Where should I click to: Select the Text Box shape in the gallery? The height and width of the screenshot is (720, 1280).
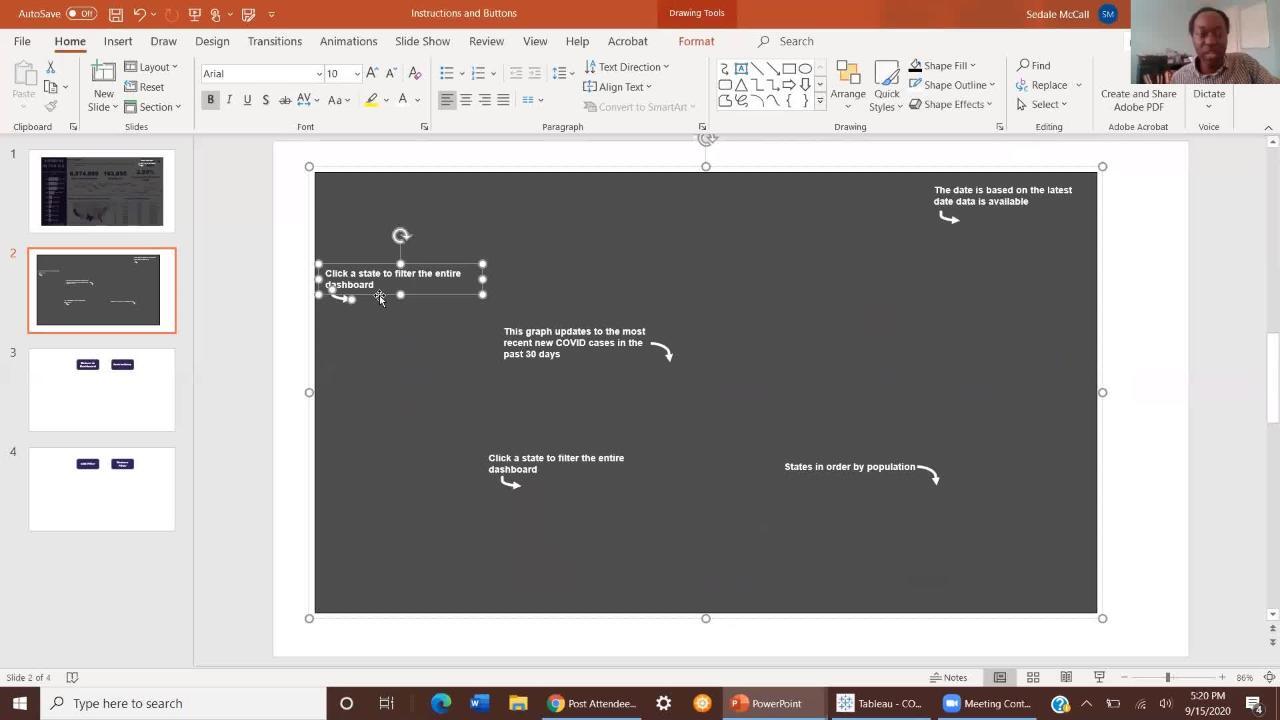(x=741, y=69)
